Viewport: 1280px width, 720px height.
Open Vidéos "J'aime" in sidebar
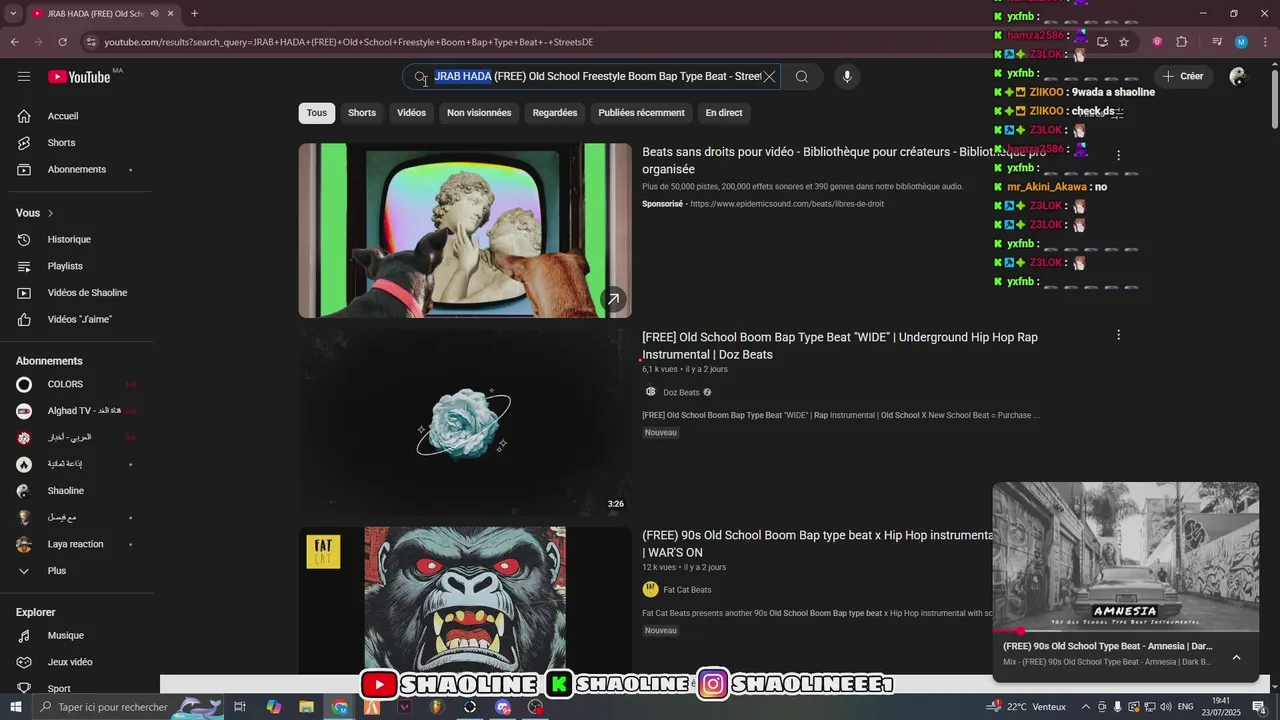pos(77,319)
